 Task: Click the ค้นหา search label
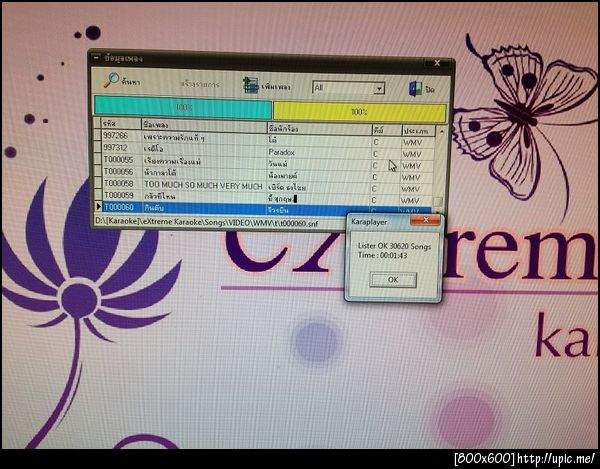130,81
